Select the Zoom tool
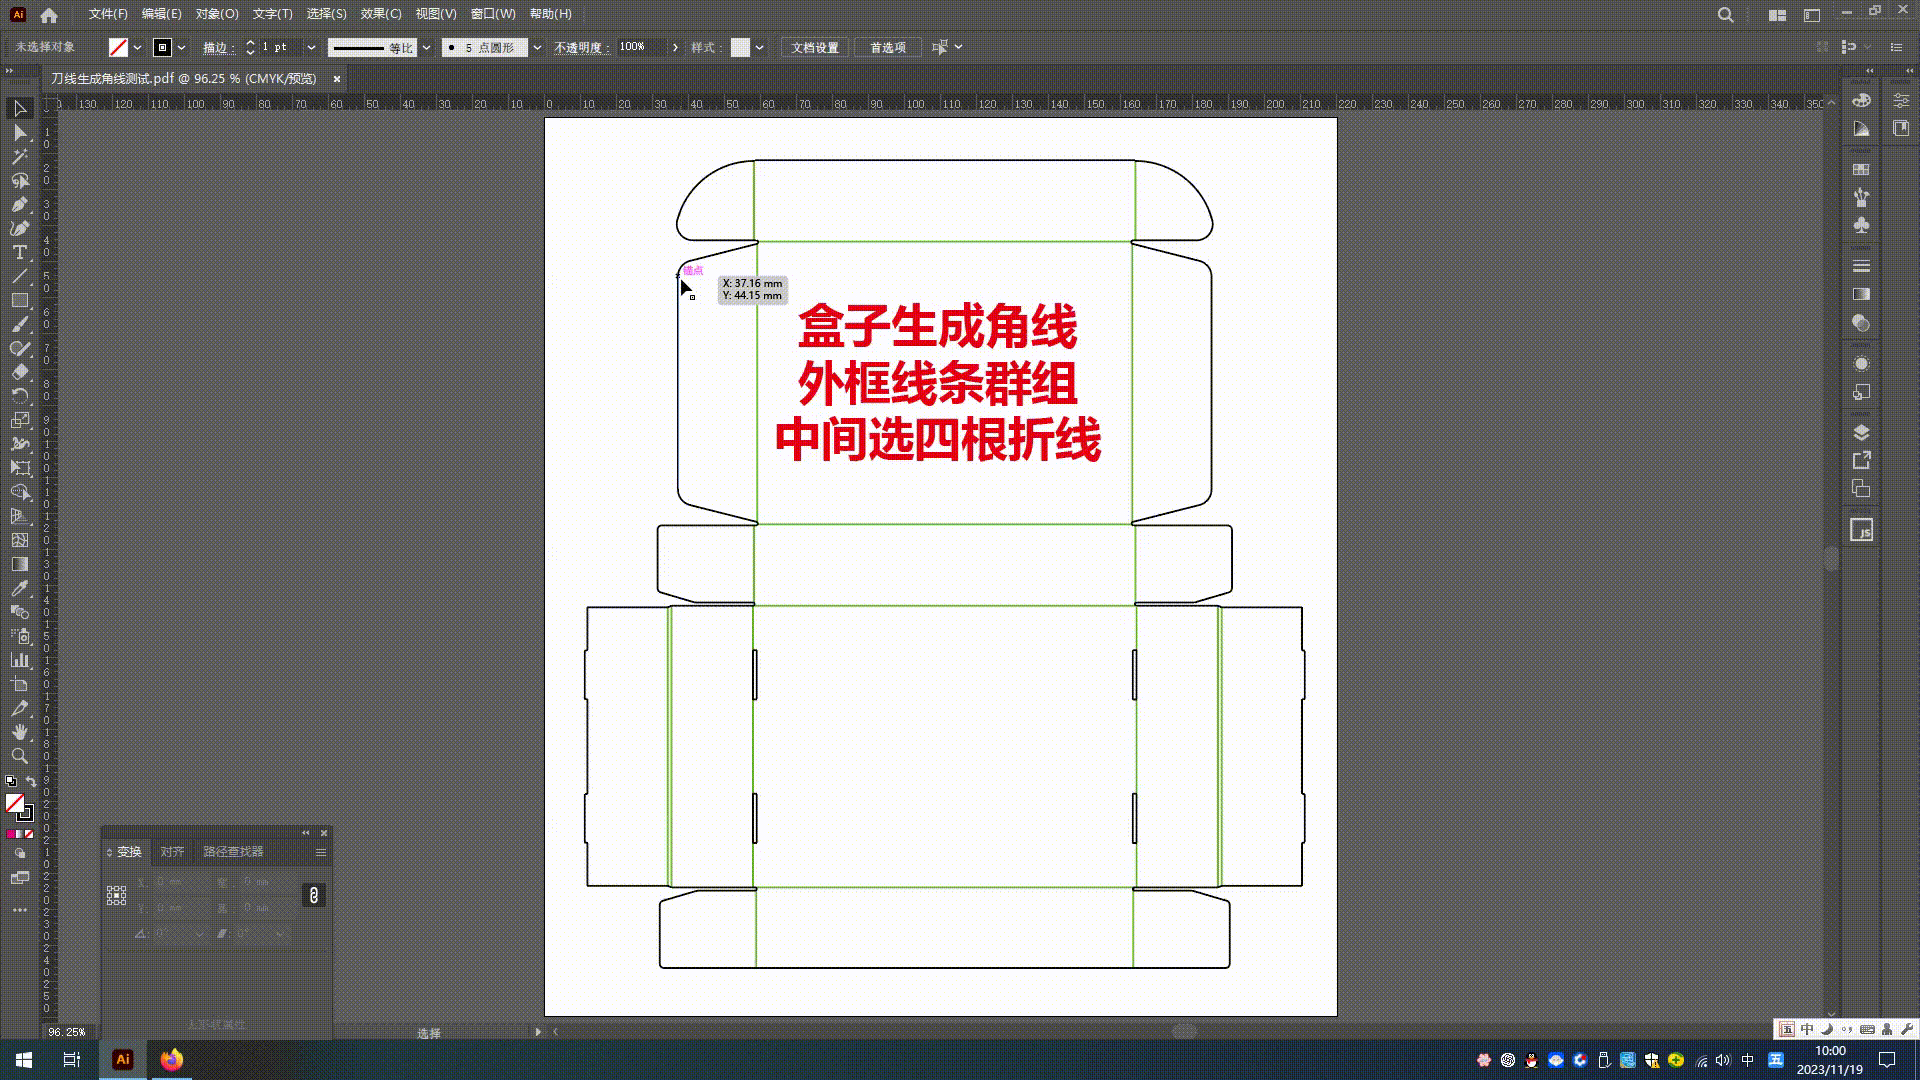 20,756
